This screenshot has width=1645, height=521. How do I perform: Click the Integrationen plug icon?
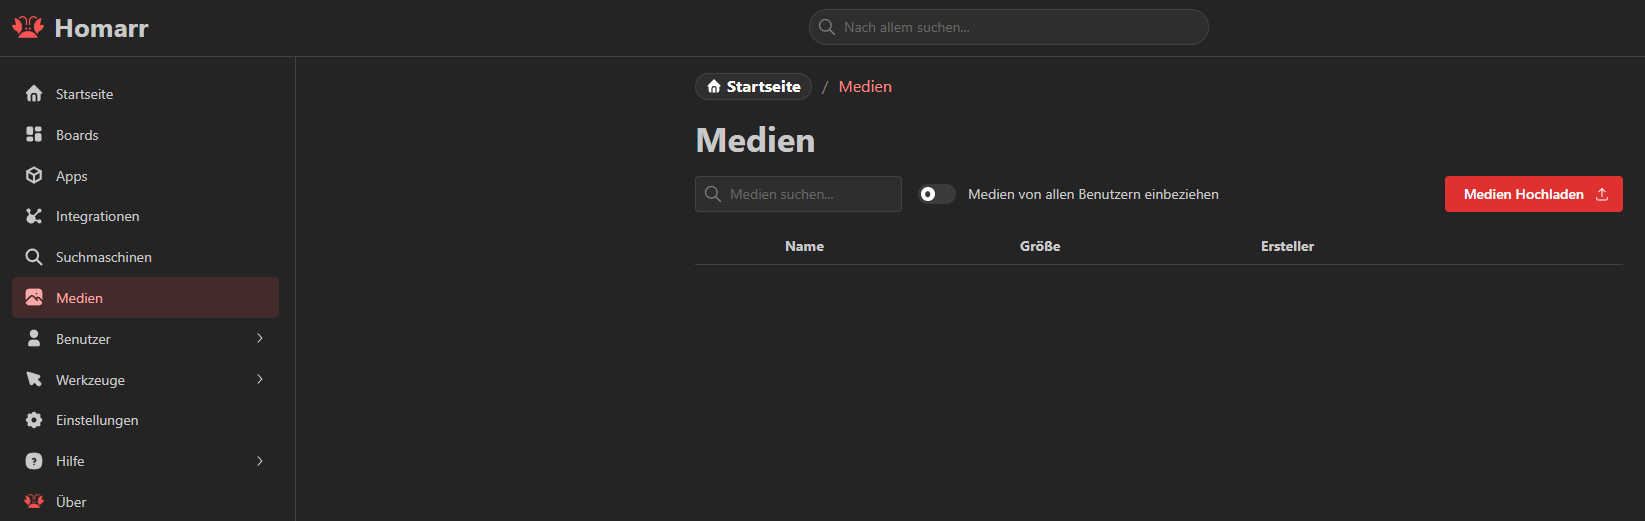coord(34,216)
